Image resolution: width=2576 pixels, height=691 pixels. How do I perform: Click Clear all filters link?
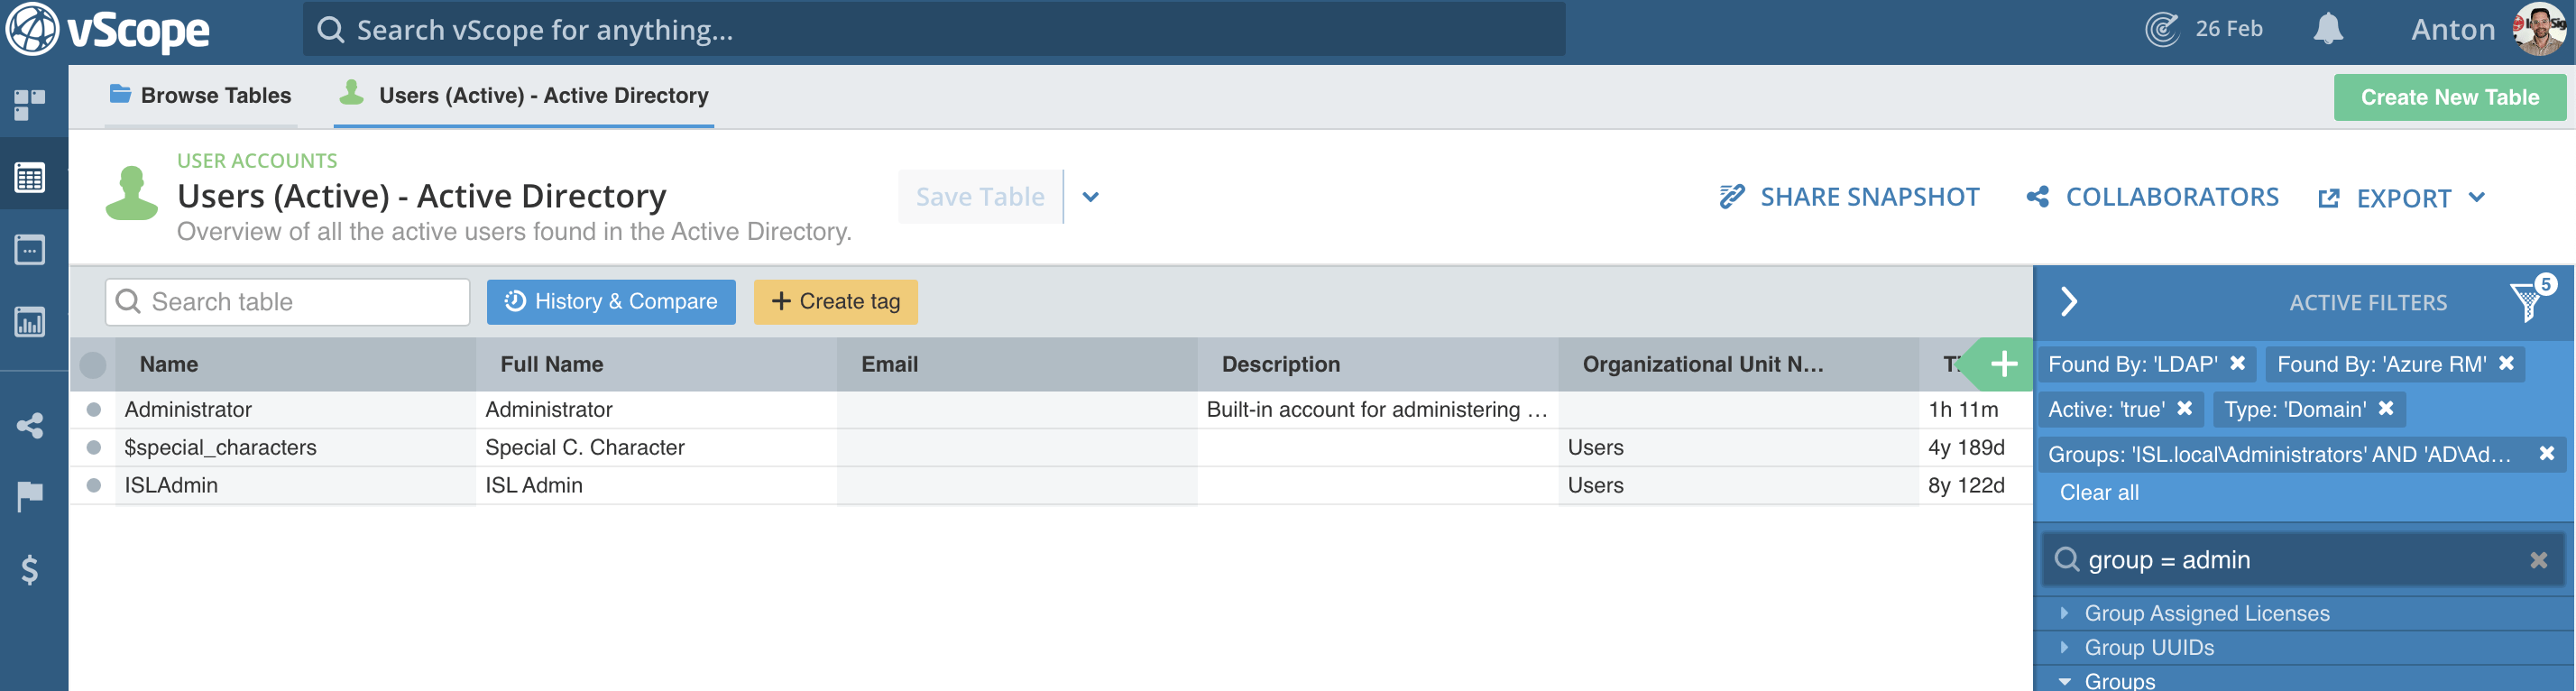click(2099, 492)
